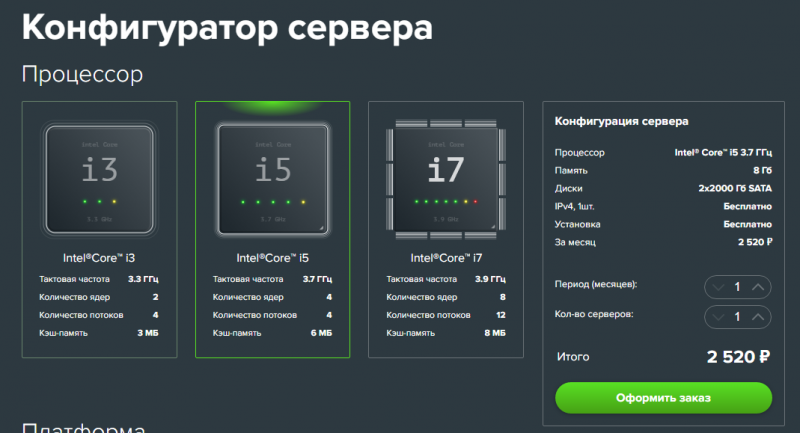Click the Оформить заказ button
800x433 pixels.
point(663,398)
